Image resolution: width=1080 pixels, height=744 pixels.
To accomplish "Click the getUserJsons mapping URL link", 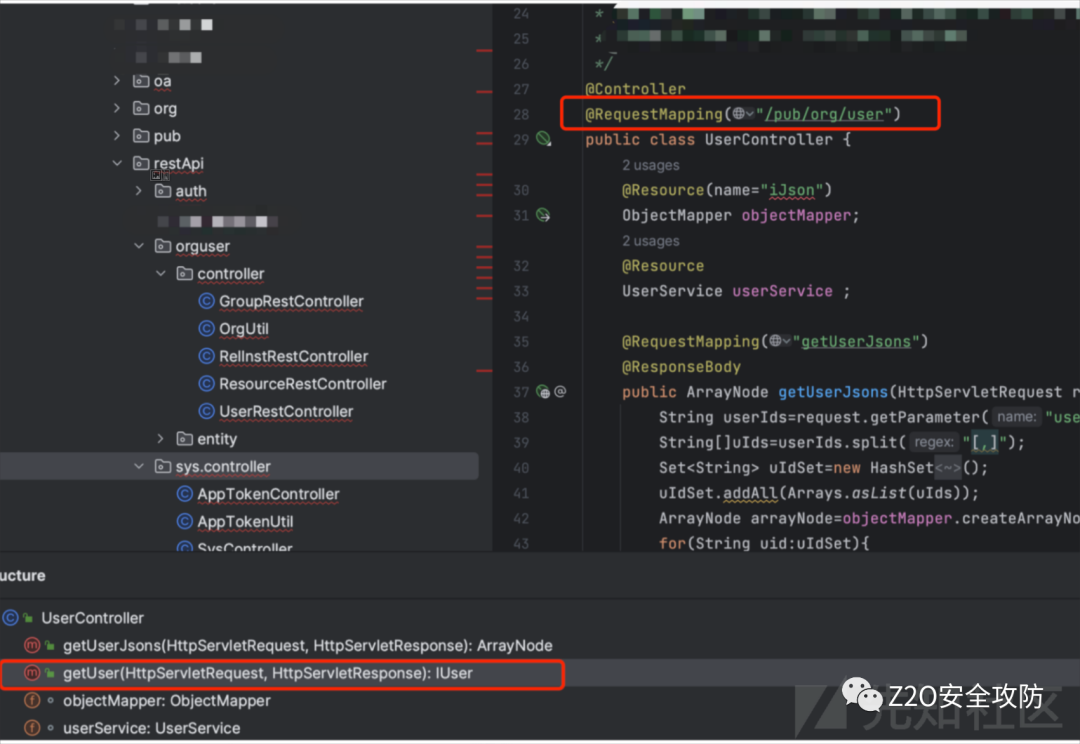I will [855, 341].
